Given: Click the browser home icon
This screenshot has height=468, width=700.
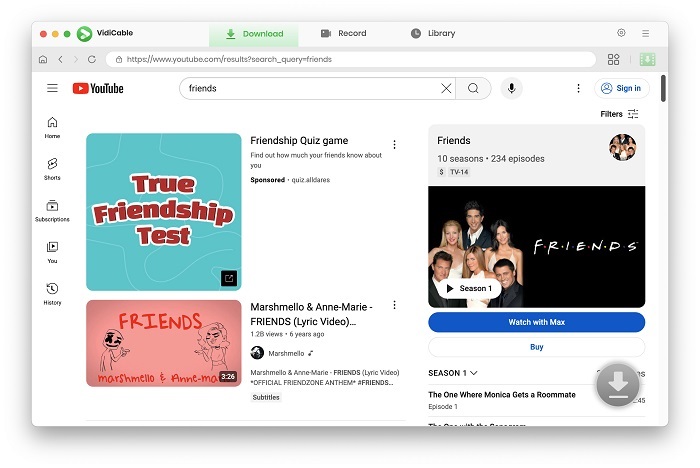Looking at the screenshot, I should pos(43,59).
